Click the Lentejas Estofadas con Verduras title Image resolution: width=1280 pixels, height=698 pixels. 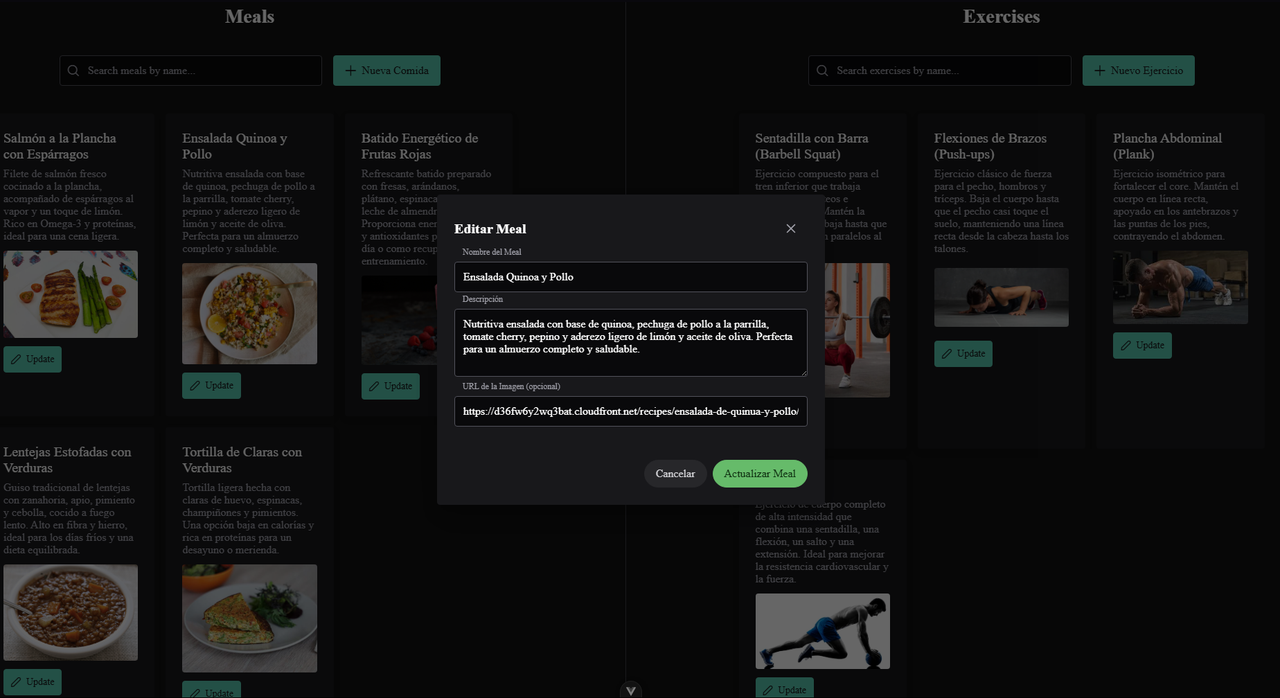coord(67,460)
